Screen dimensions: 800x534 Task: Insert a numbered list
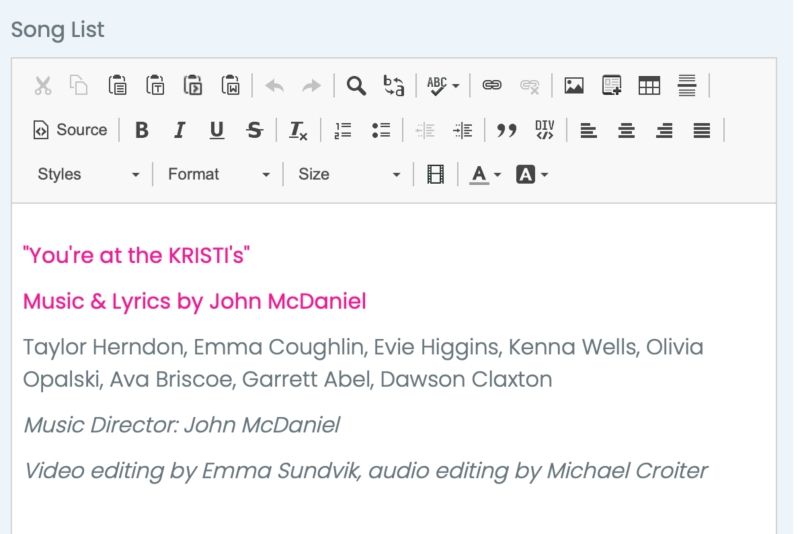343,130
